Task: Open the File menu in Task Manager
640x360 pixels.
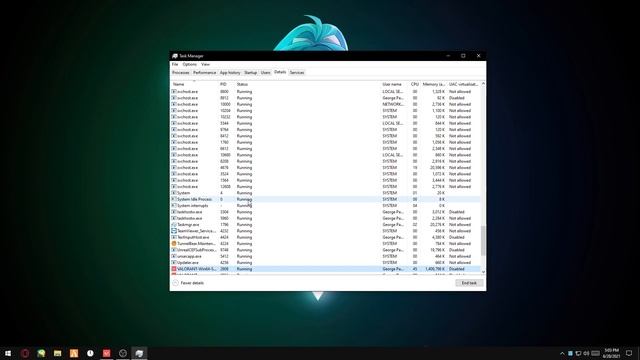Action: tap(175, 64)
